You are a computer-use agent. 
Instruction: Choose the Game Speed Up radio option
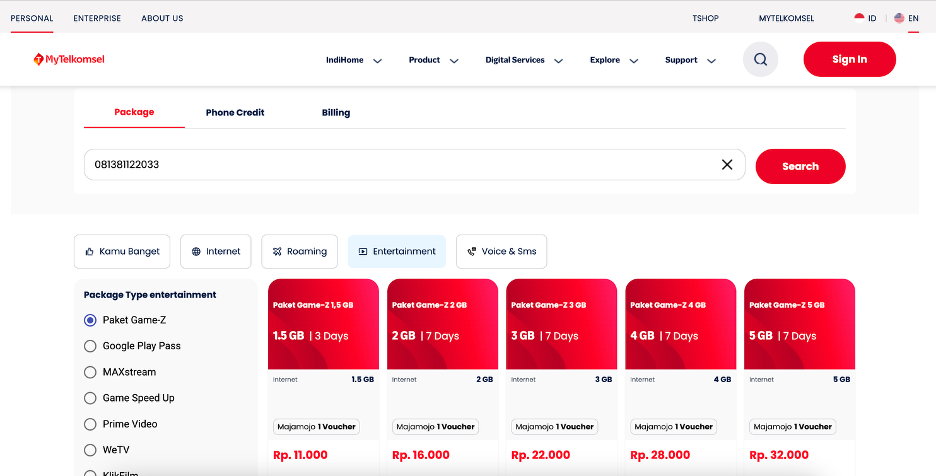point(90,398)
